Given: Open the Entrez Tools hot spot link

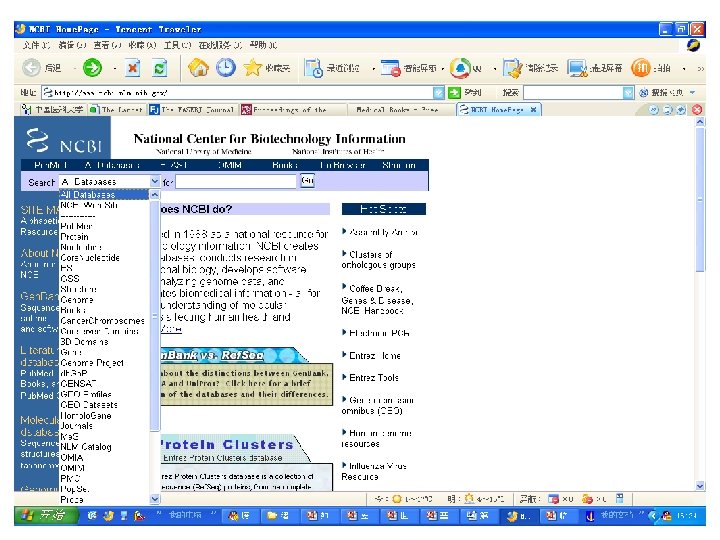Looking at the screenshot, I should [374, 378].
